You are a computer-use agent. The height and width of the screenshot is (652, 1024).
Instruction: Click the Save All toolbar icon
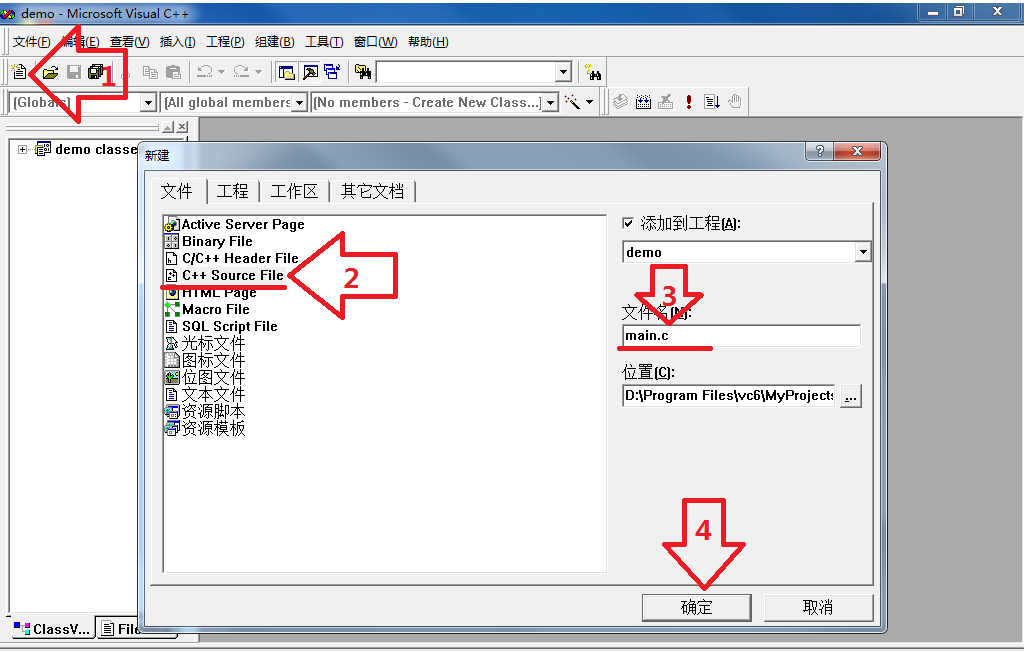[x=97, y=72]
